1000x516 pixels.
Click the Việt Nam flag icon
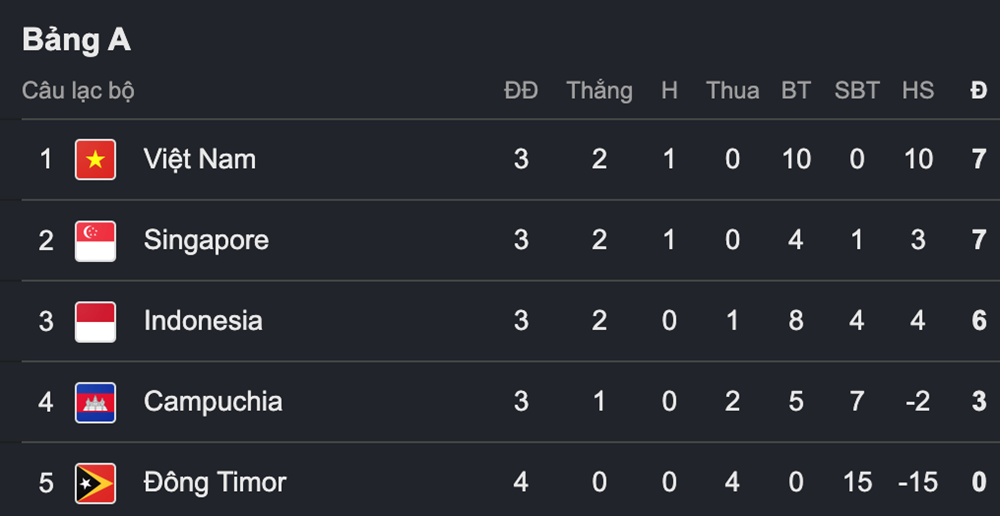pos(96,159)
